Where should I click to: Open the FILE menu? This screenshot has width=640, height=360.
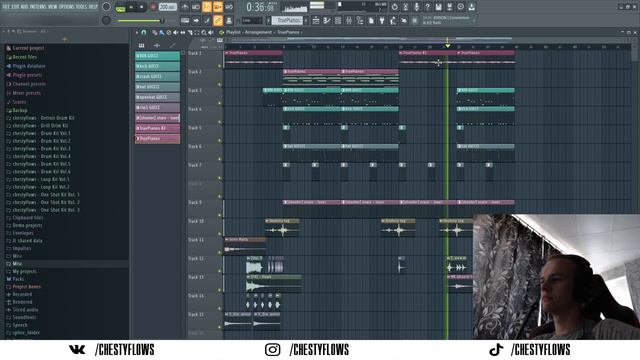pyautogui.click(x=6, y=7)
